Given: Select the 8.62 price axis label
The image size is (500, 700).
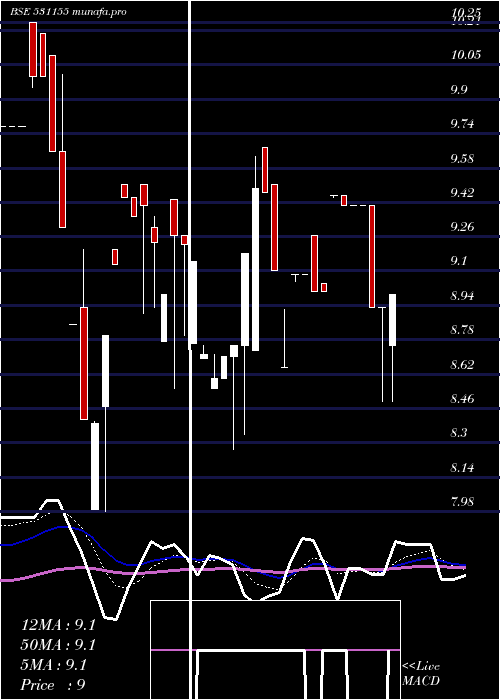Looking at the screenshot, I should click(x=462, y=364).
